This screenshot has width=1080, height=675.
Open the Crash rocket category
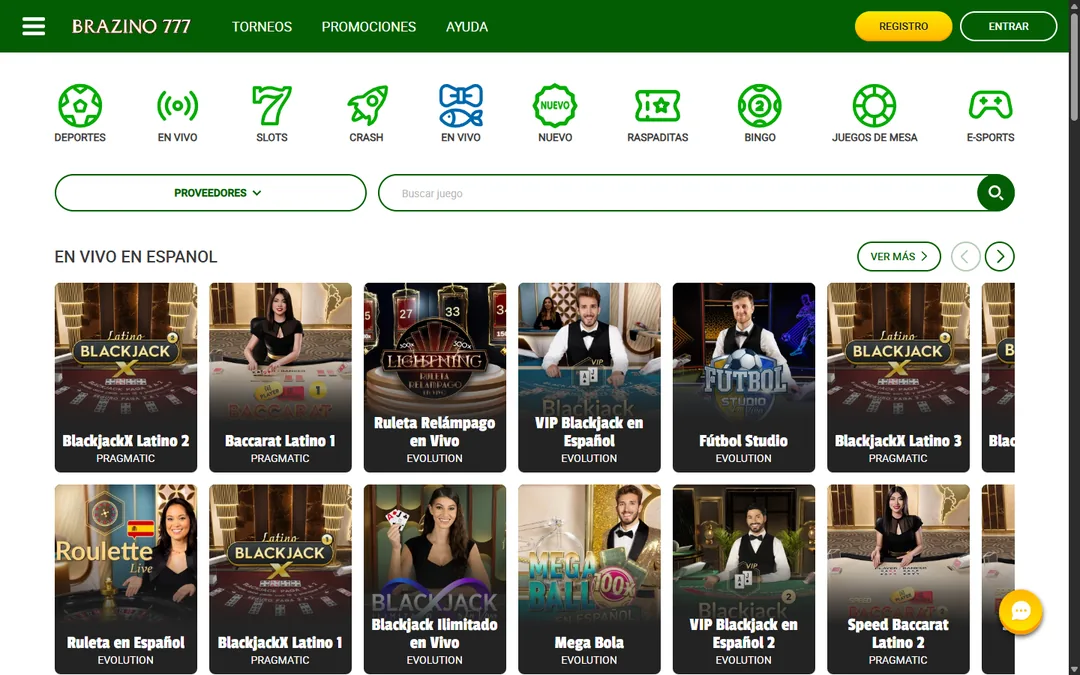(366, 113)
